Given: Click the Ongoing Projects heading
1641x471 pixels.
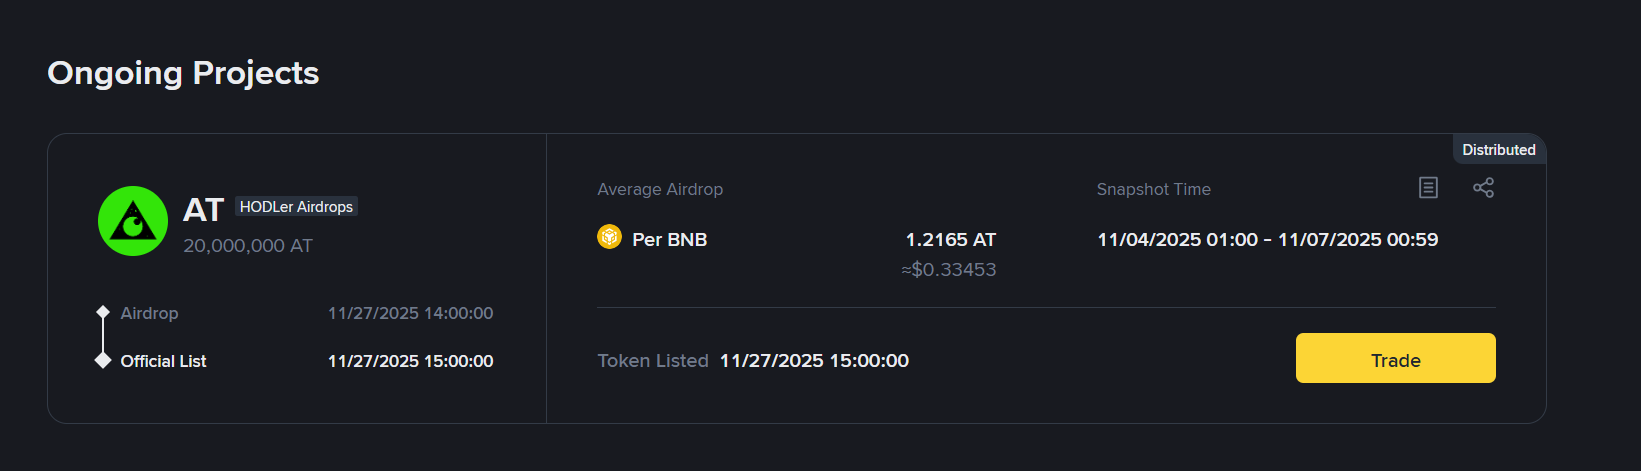Looking at the screenshot, I should [183, 73].
